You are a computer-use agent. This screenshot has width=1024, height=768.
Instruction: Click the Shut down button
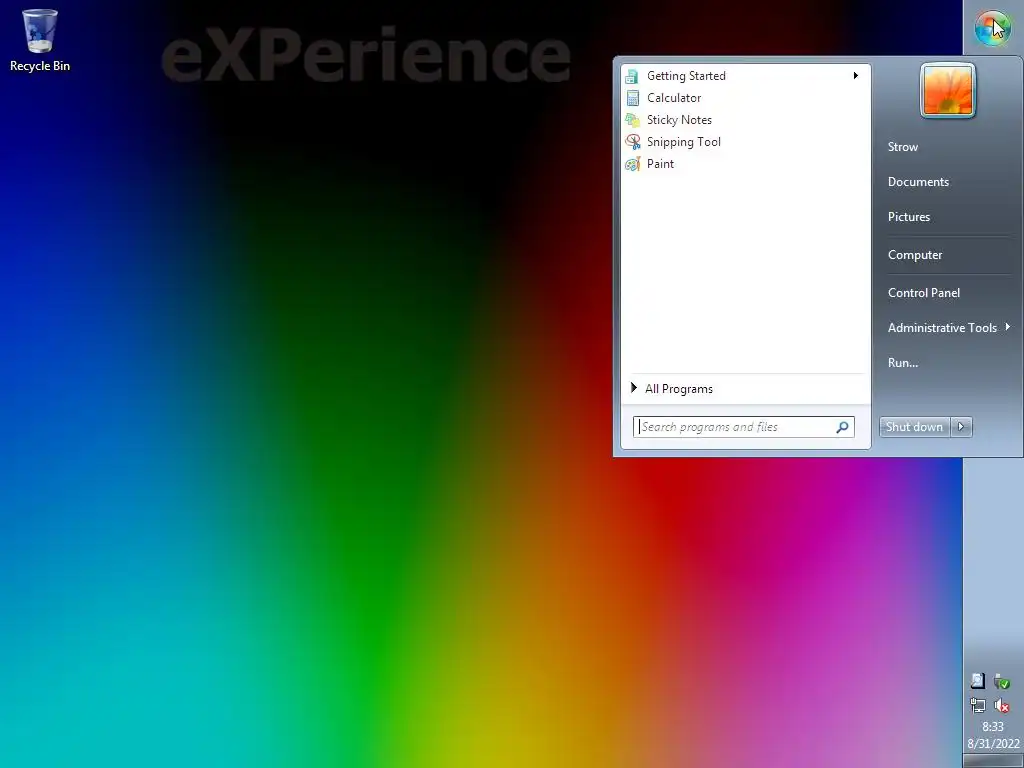point(914,427)
